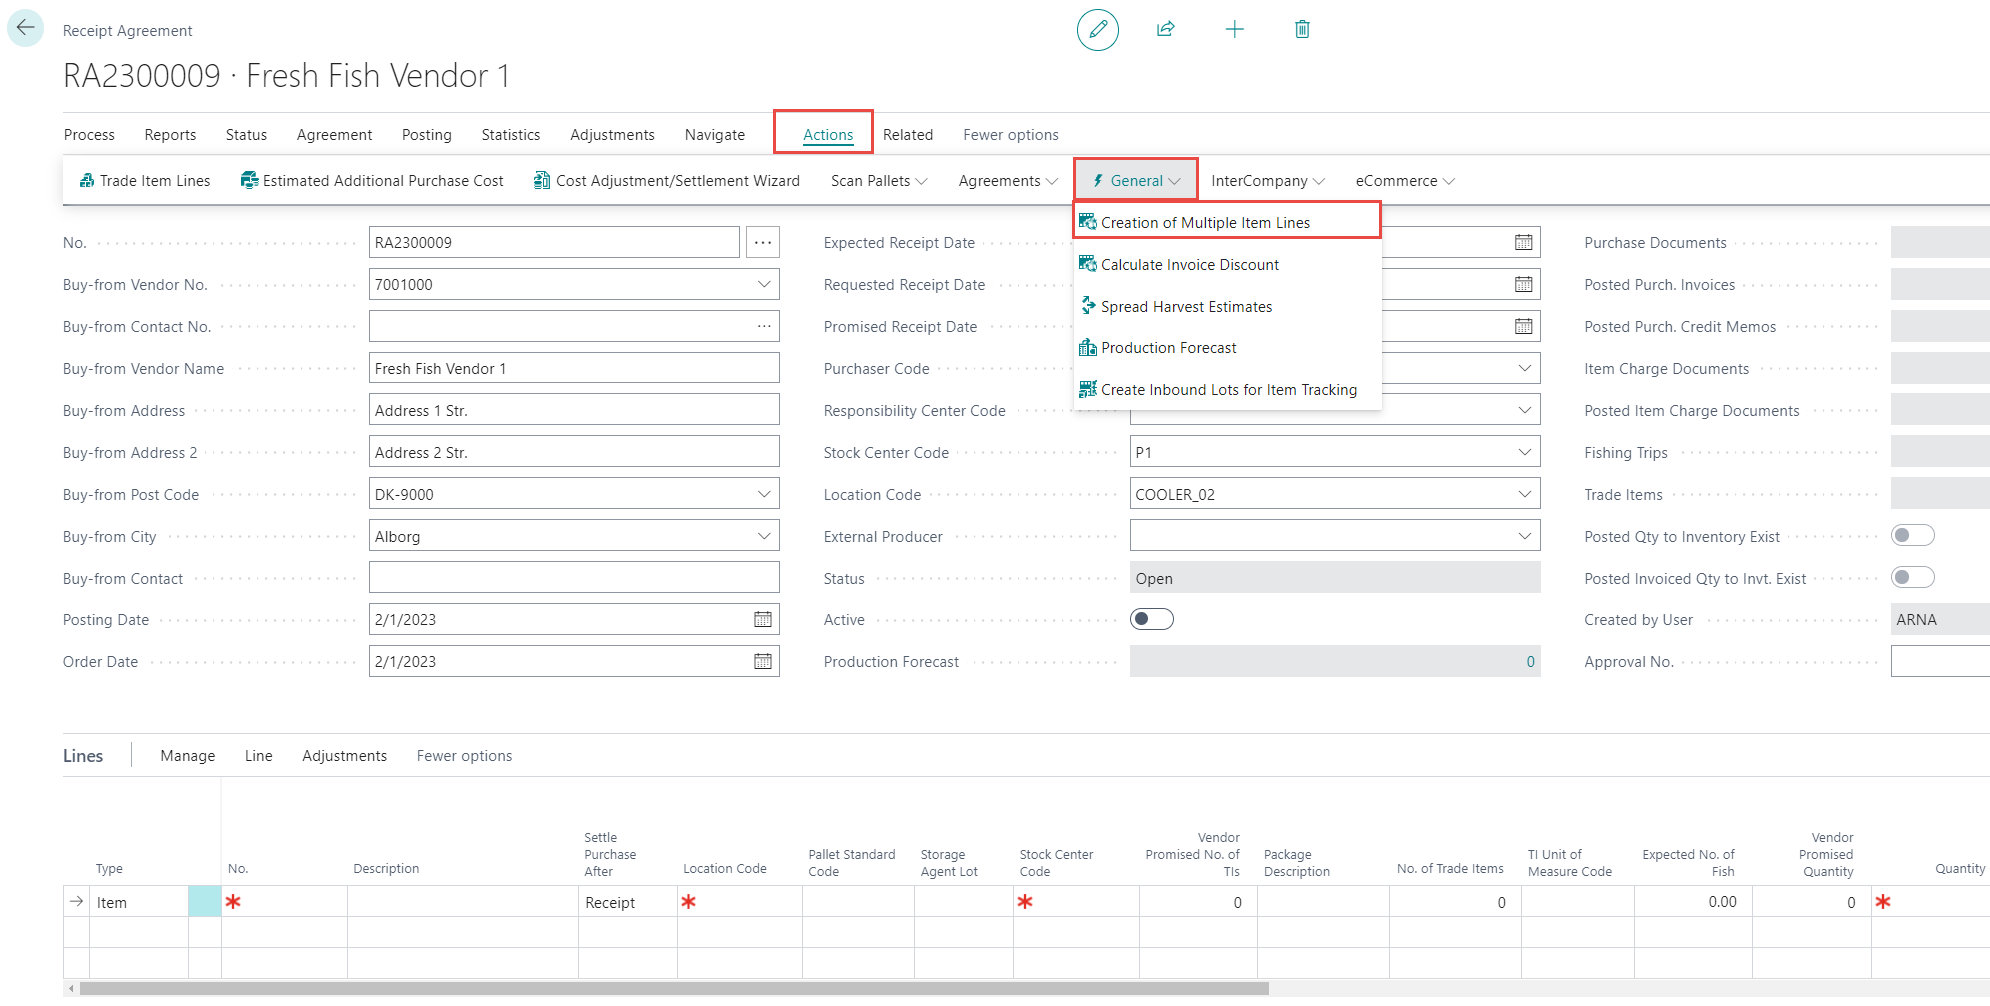
Task: Click the trash delete icon
Action: click(1302, 29)
